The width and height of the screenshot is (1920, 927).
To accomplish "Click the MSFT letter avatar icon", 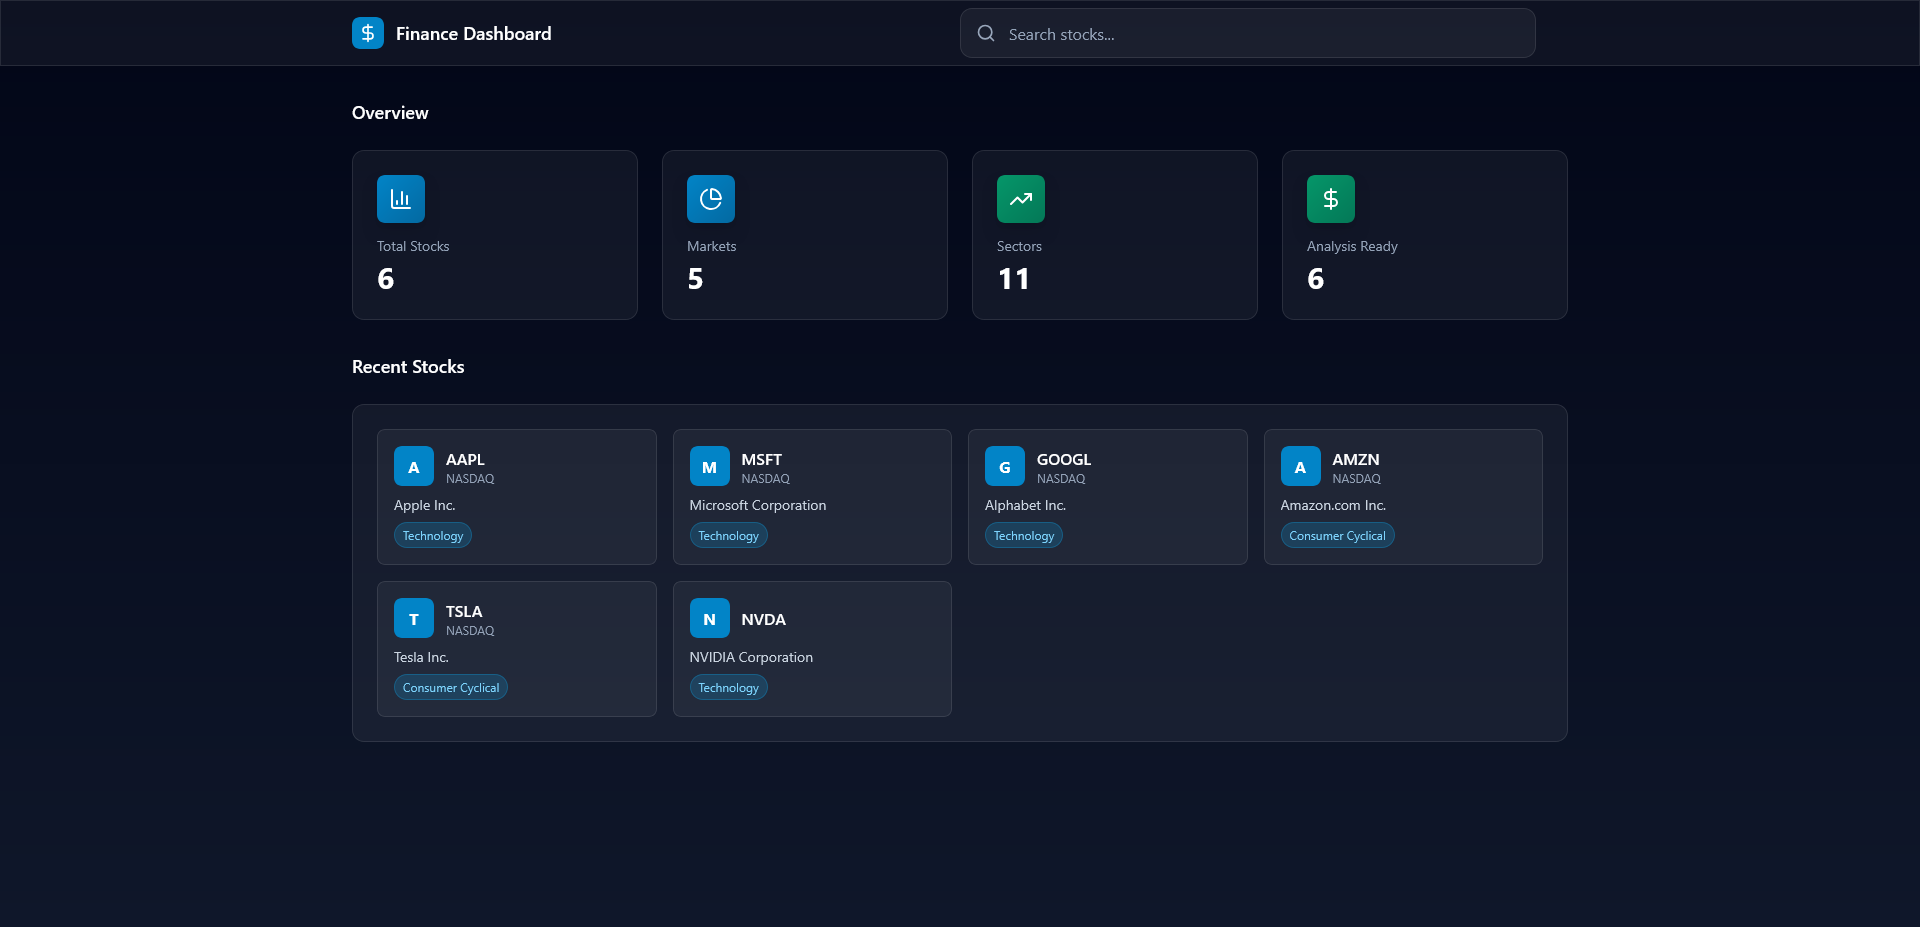I will (x=710, y=467).
